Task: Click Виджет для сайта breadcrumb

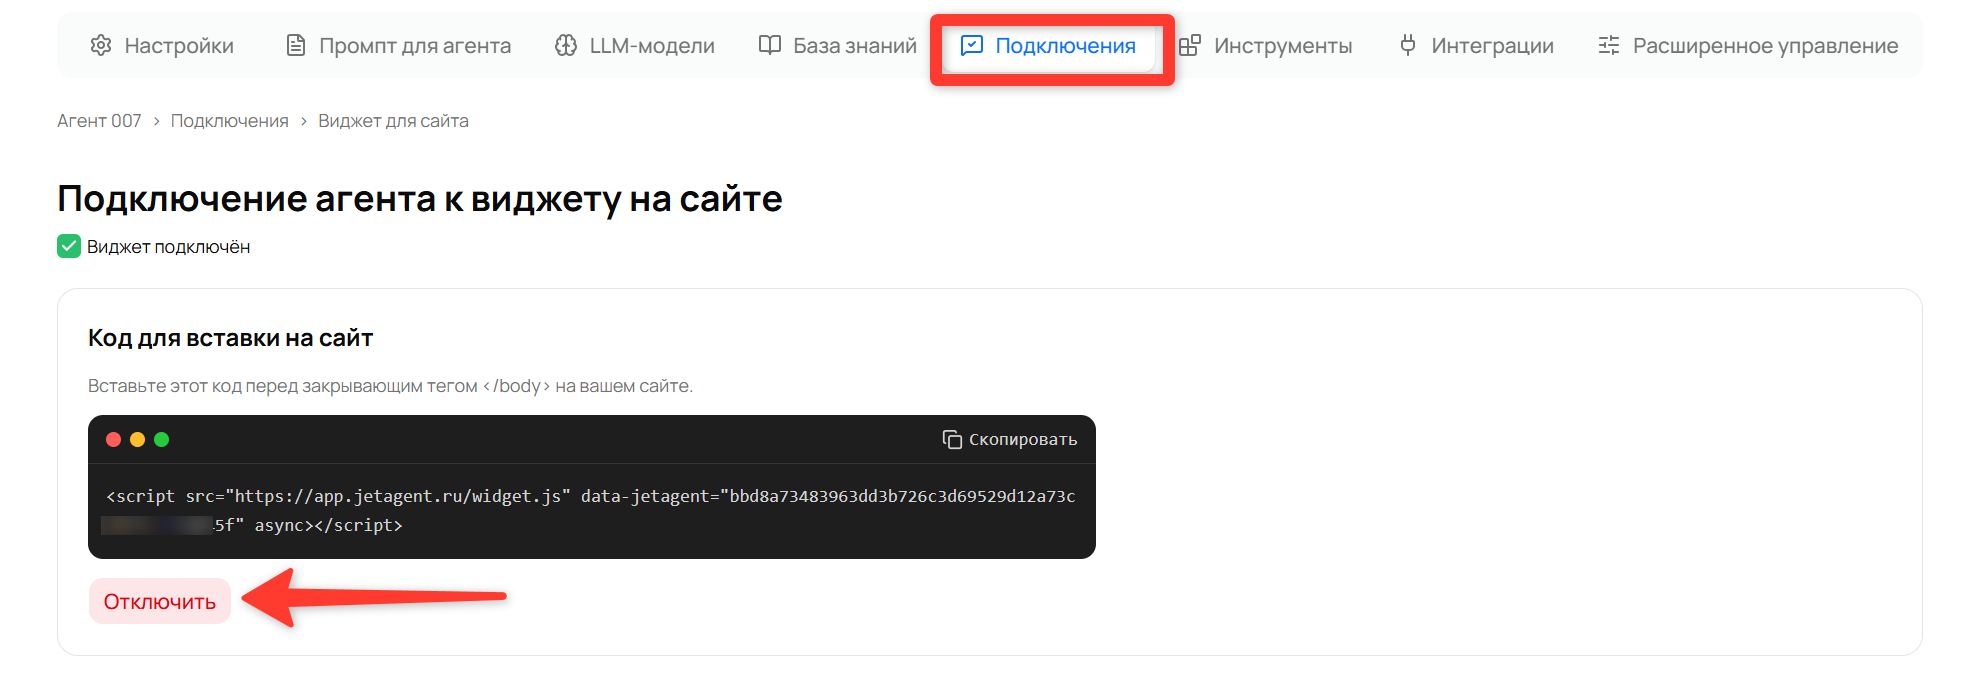Action: 393,121
